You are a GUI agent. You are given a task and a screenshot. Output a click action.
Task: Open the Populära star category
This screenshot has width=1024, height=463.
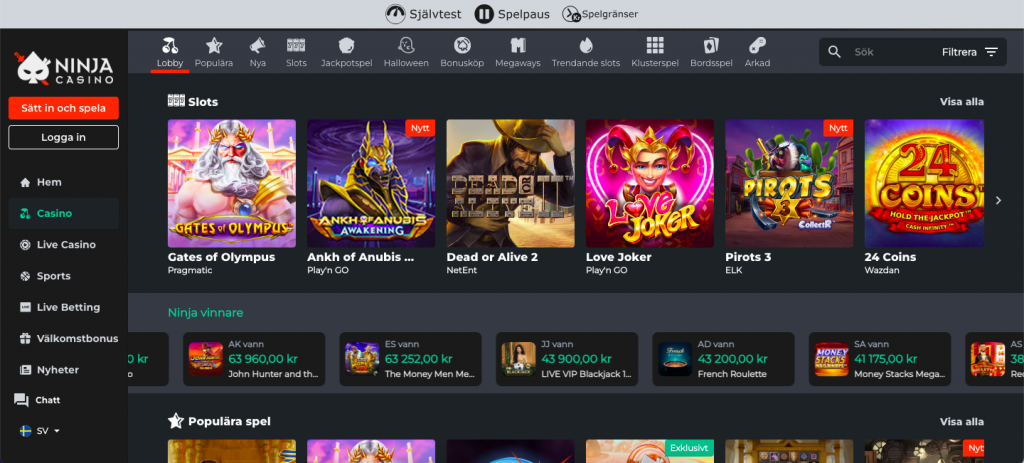[x=214, y=46]
